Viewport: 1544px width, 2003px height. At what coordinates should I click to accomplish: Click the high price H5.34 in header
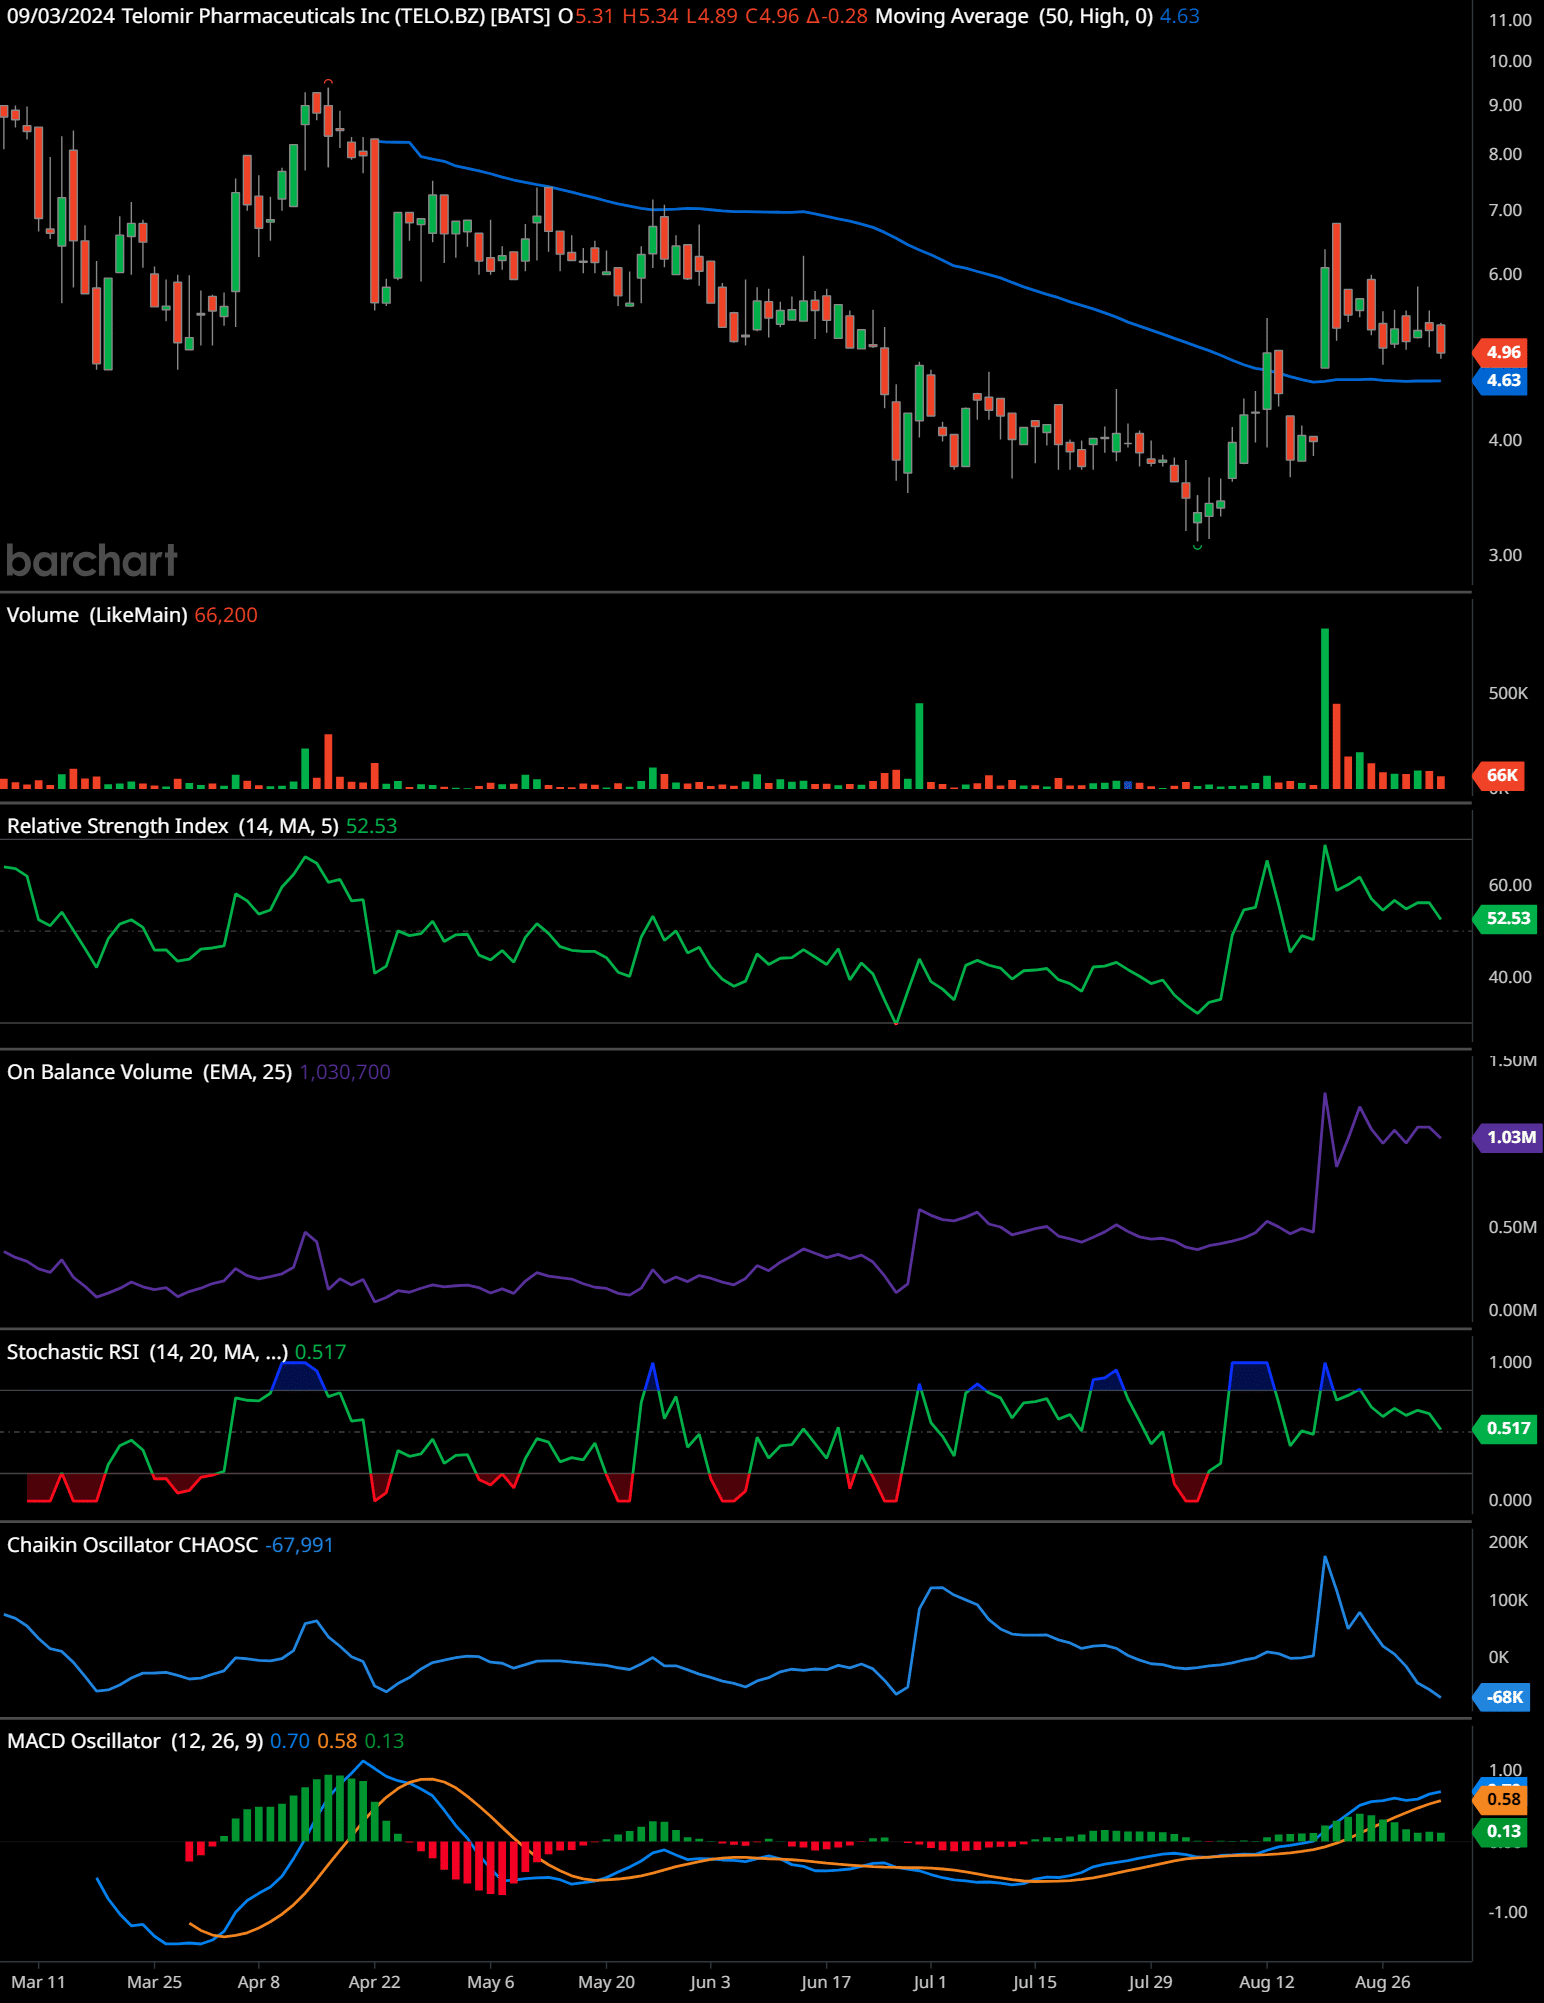[x=650, y=16]
